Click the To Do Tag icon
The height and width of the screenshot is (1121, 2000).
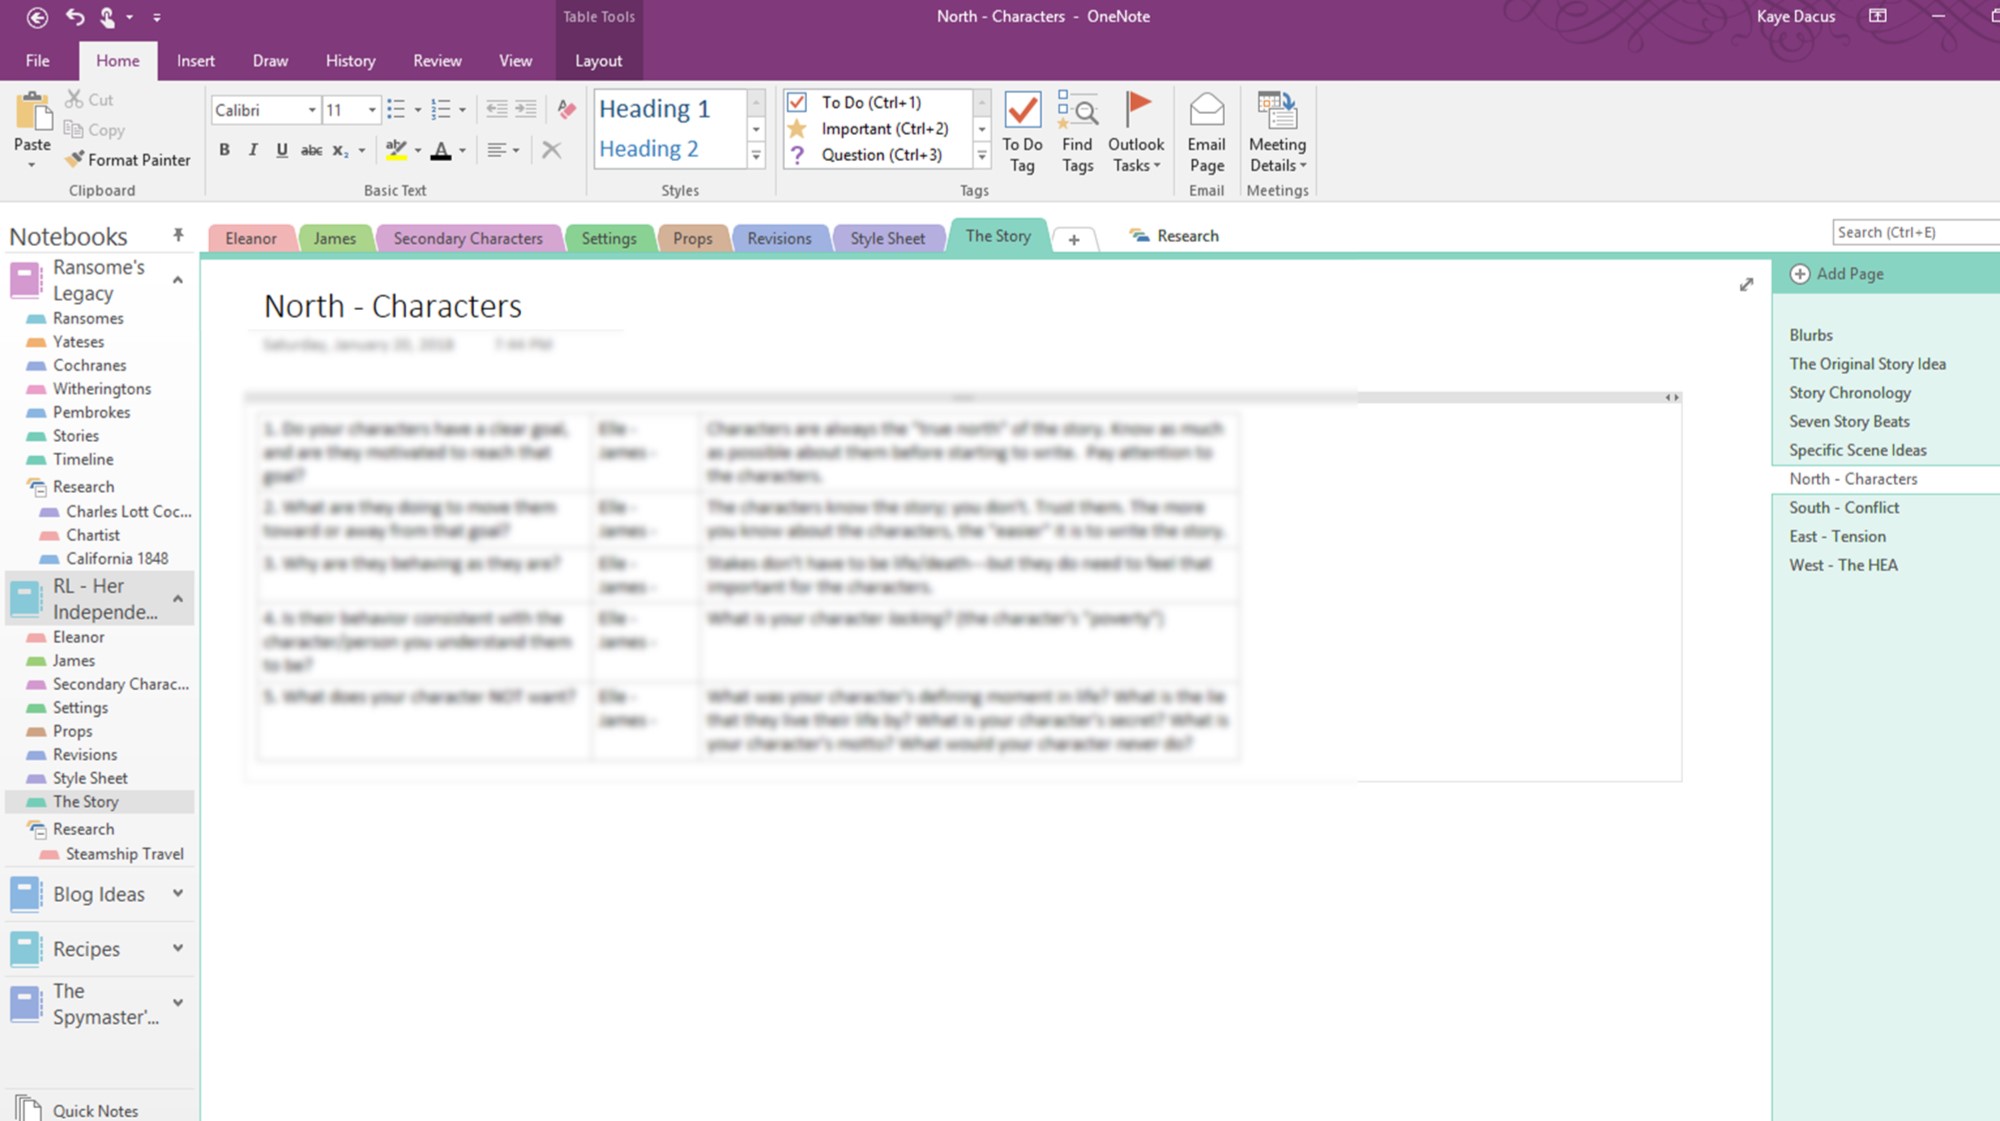tap(1022, 111)
